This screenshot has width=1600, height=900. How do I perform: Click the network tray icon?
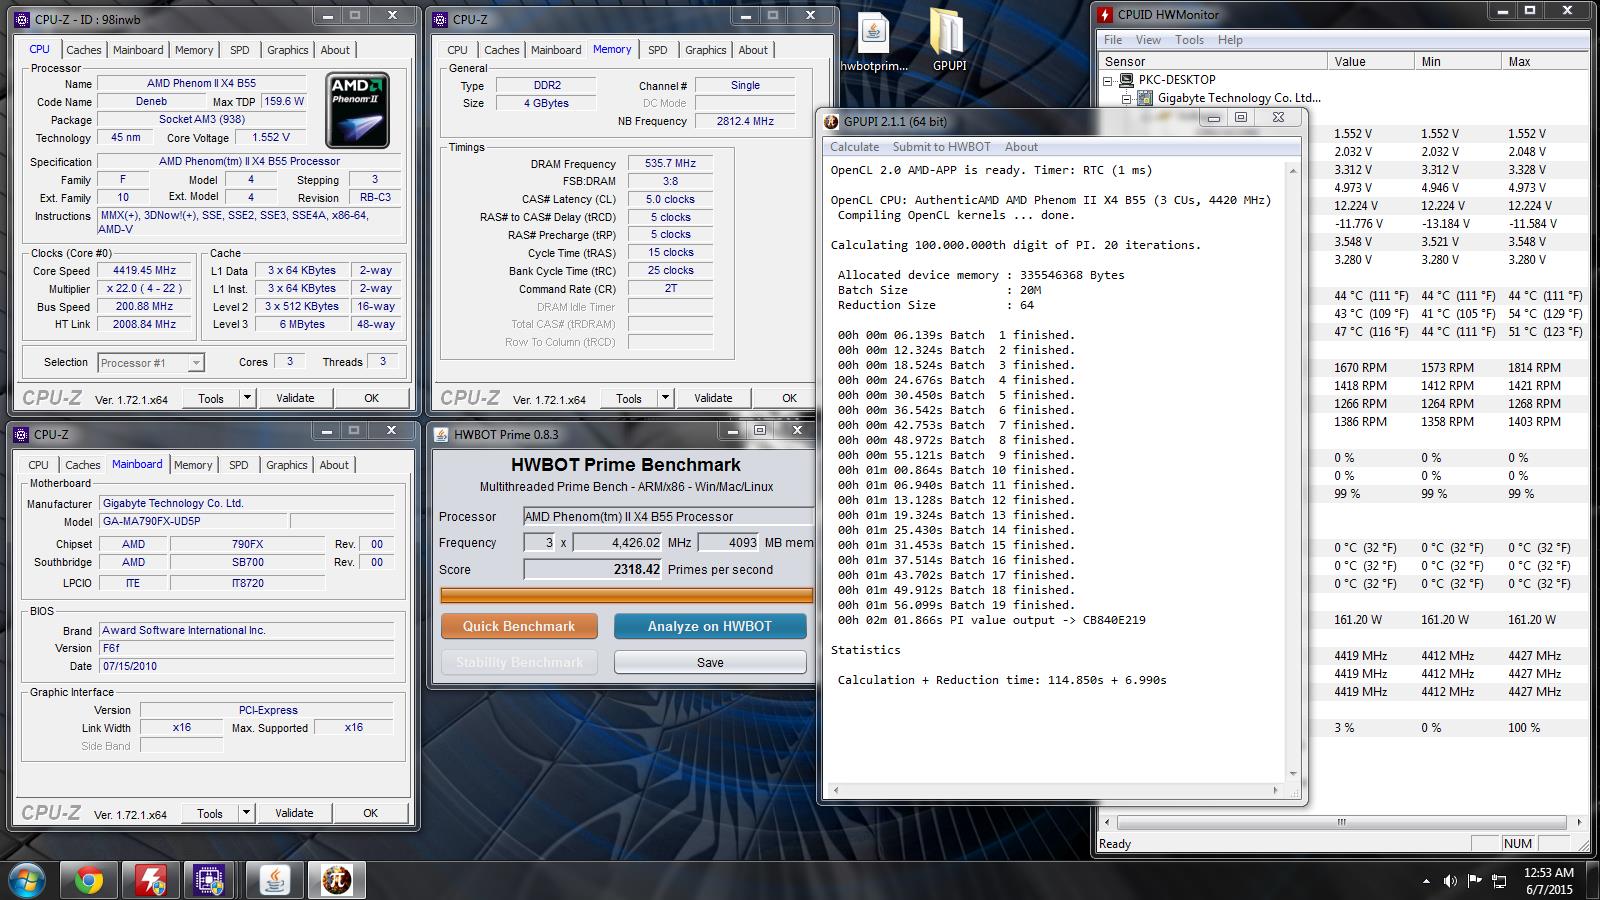(1499, 881)
